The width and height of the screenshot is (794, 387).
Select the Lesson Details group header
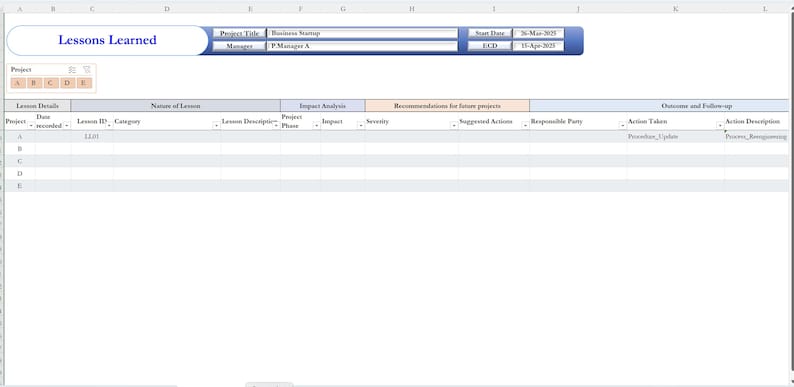pos(37,106)
